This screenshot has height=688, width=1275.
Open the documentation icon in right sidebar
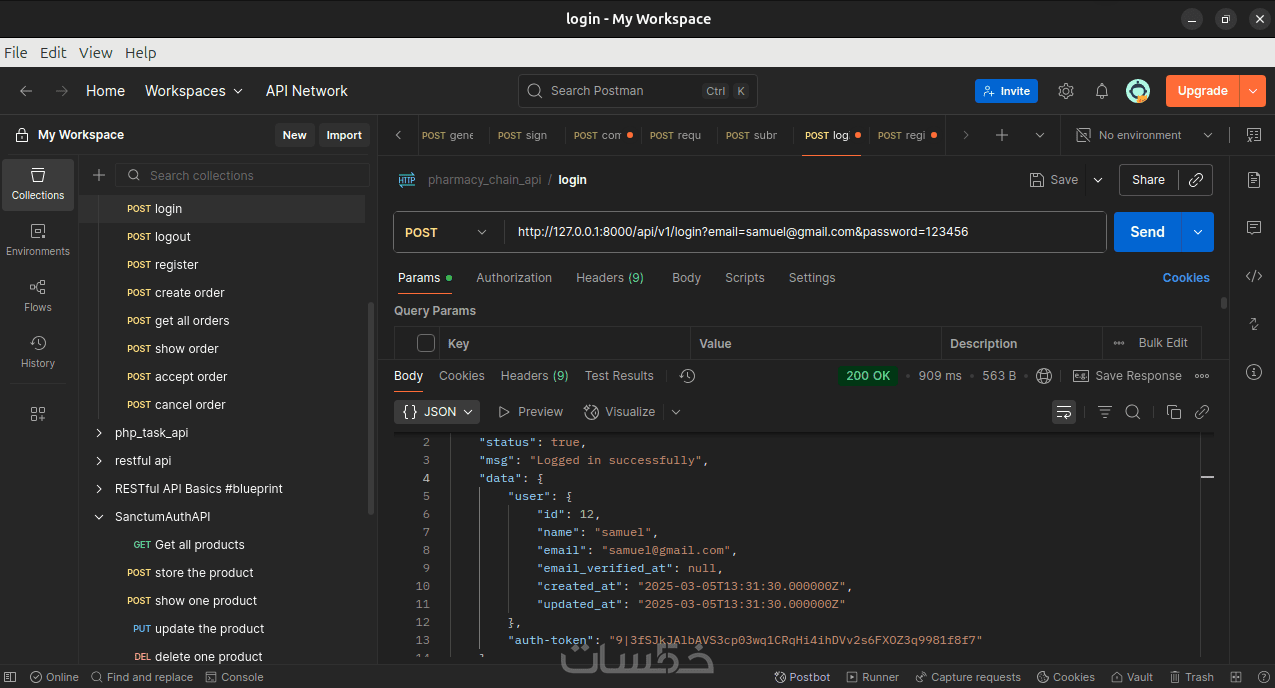click(x=1254, y=180)
